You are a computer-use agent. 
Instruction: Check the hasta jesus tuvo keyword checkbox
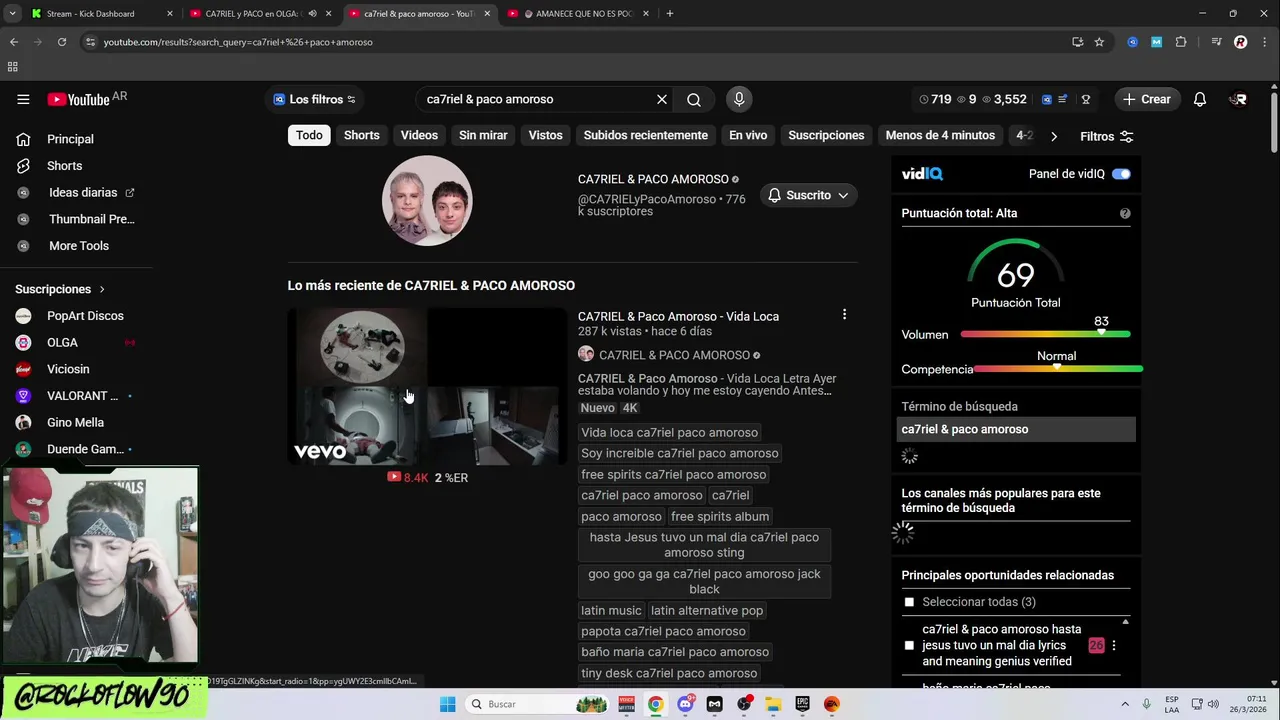[x=909, y=645]
